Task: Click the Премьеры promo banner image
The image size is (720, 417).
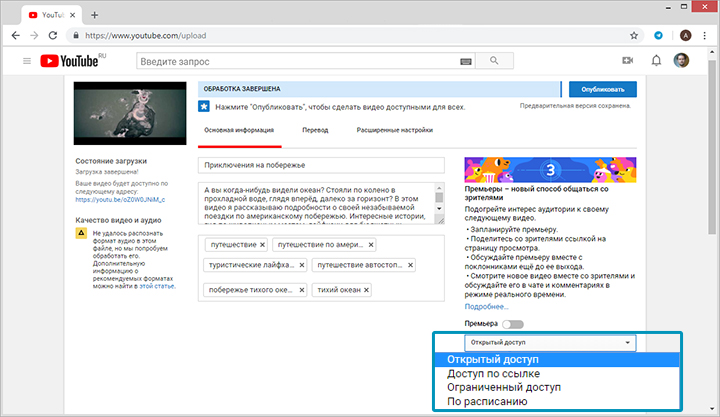Action: pos(550,170)
